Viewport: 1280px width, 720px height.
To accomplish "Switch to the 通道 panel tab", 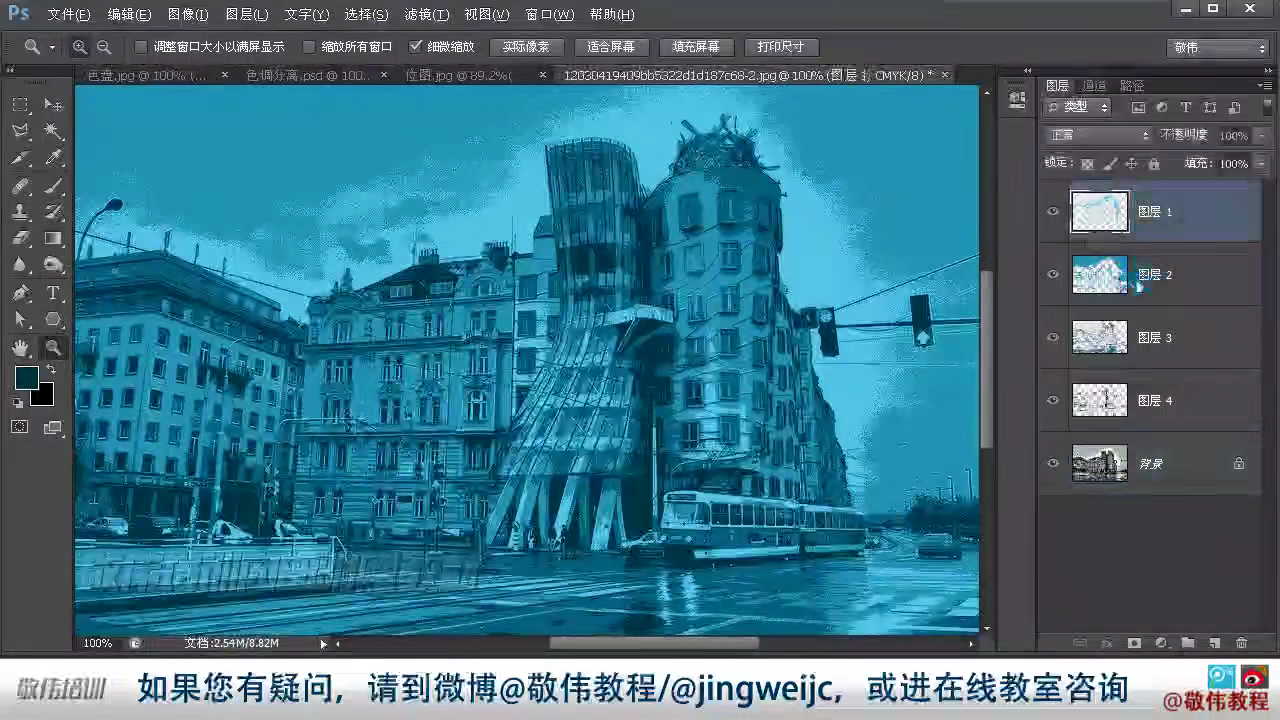I will 1094,86.
